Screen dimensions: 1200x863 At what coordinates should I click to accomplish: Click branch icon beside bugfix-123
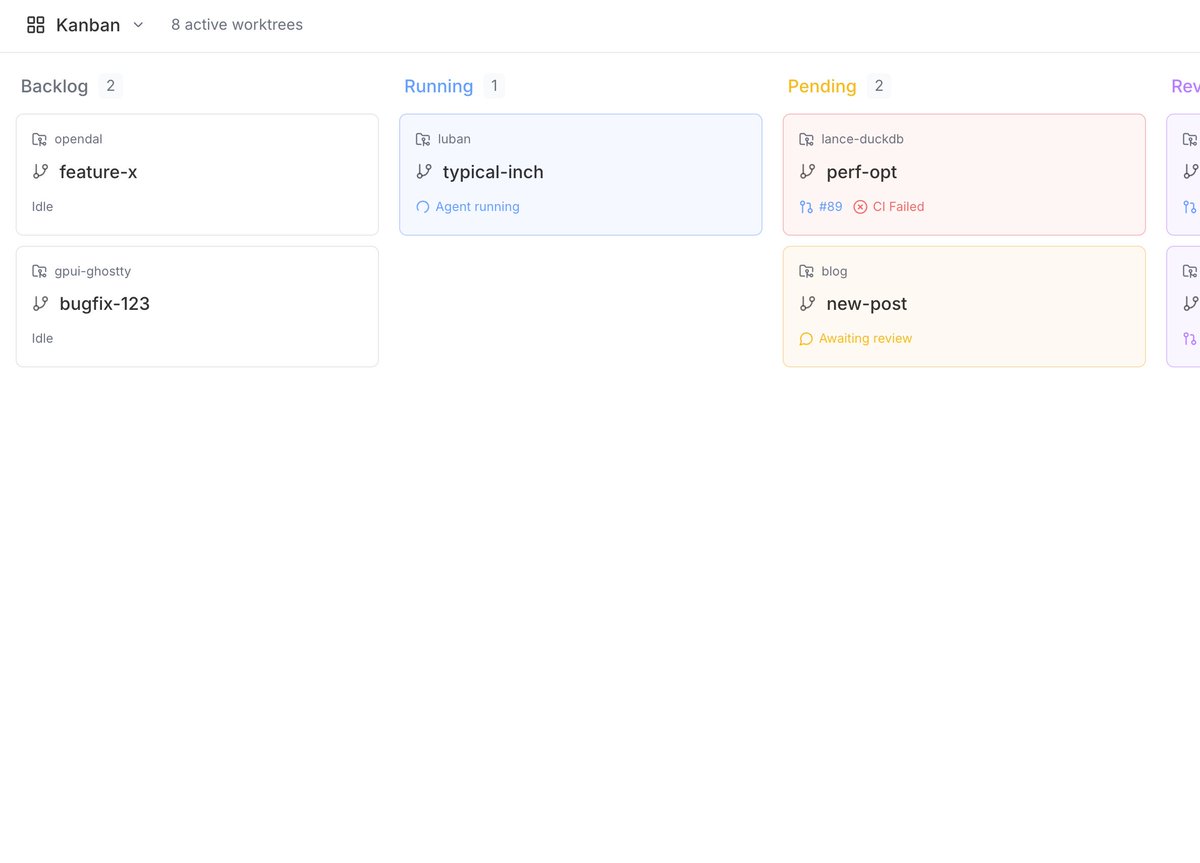click(40, 304)
